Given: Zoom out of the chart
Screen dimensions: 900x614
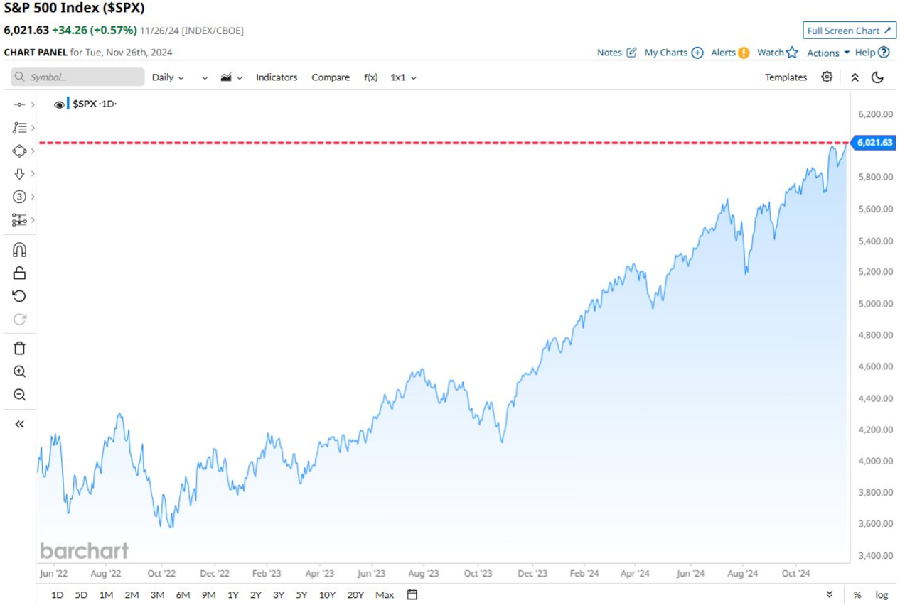Looking at the screenshot, I should pyautogui.click(x=19, y=395).
